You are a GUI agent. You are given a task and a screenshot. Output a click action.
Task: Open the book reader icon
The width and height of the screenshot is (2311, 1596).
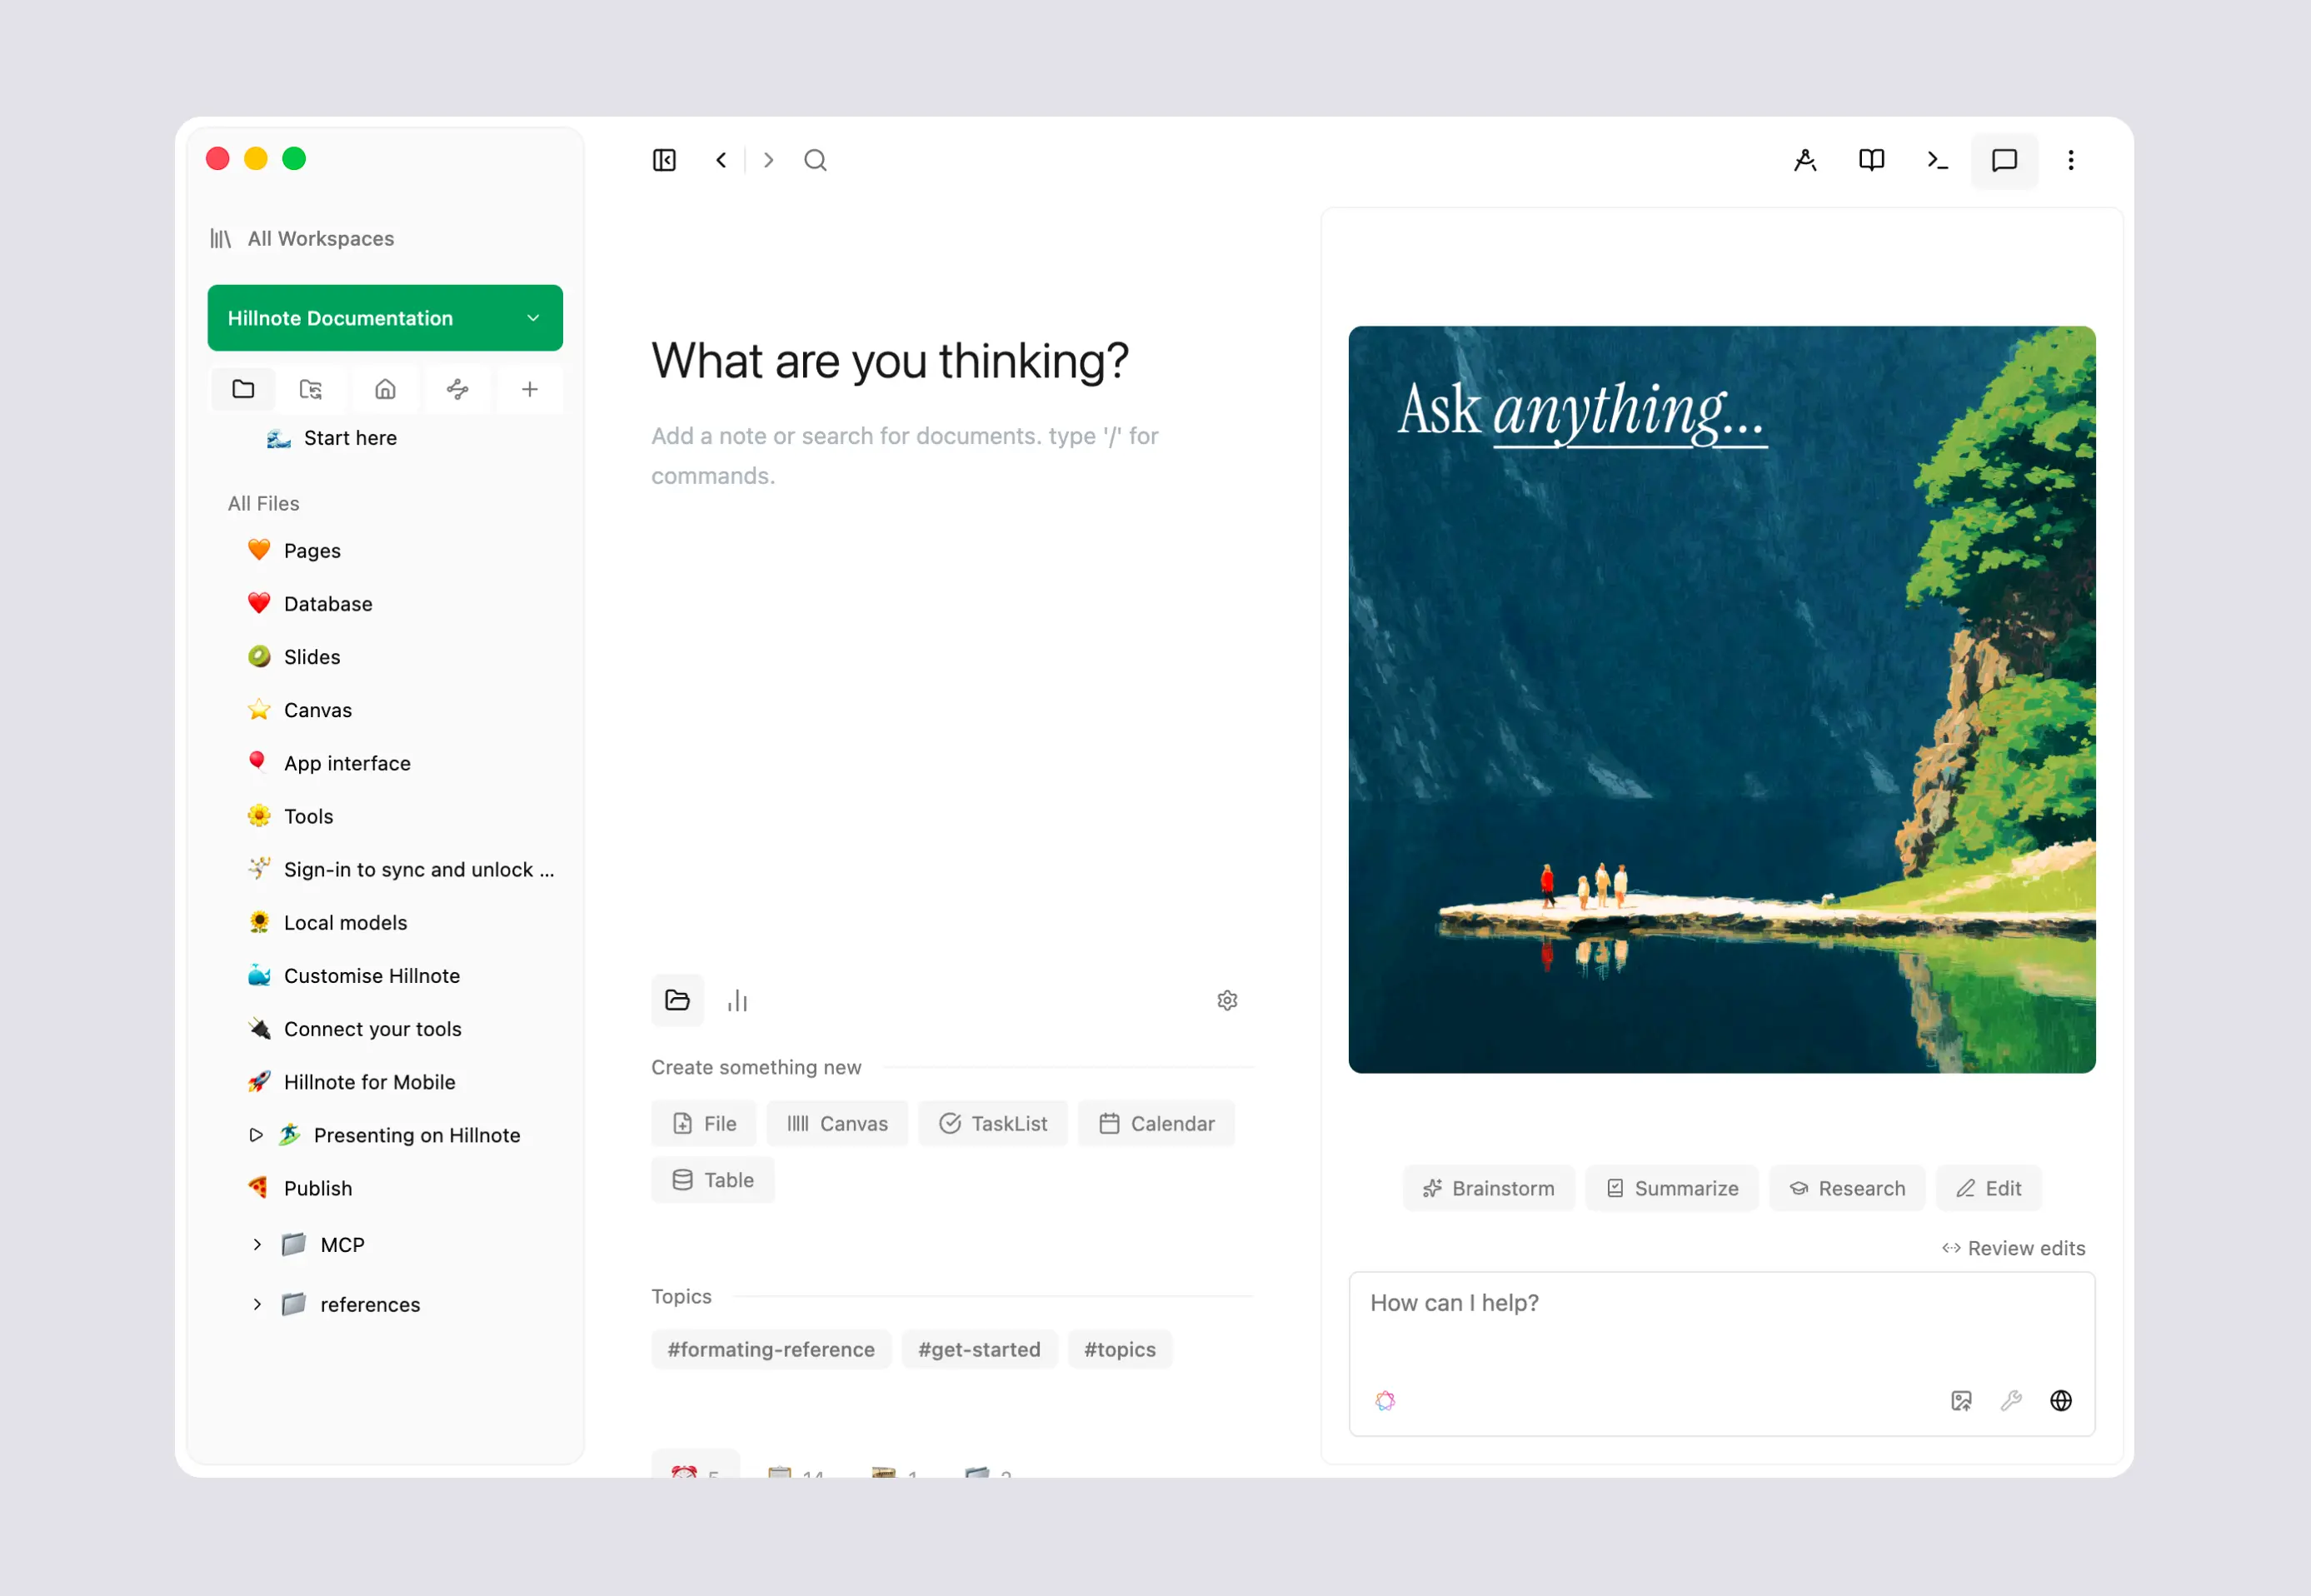[1871, 160]
